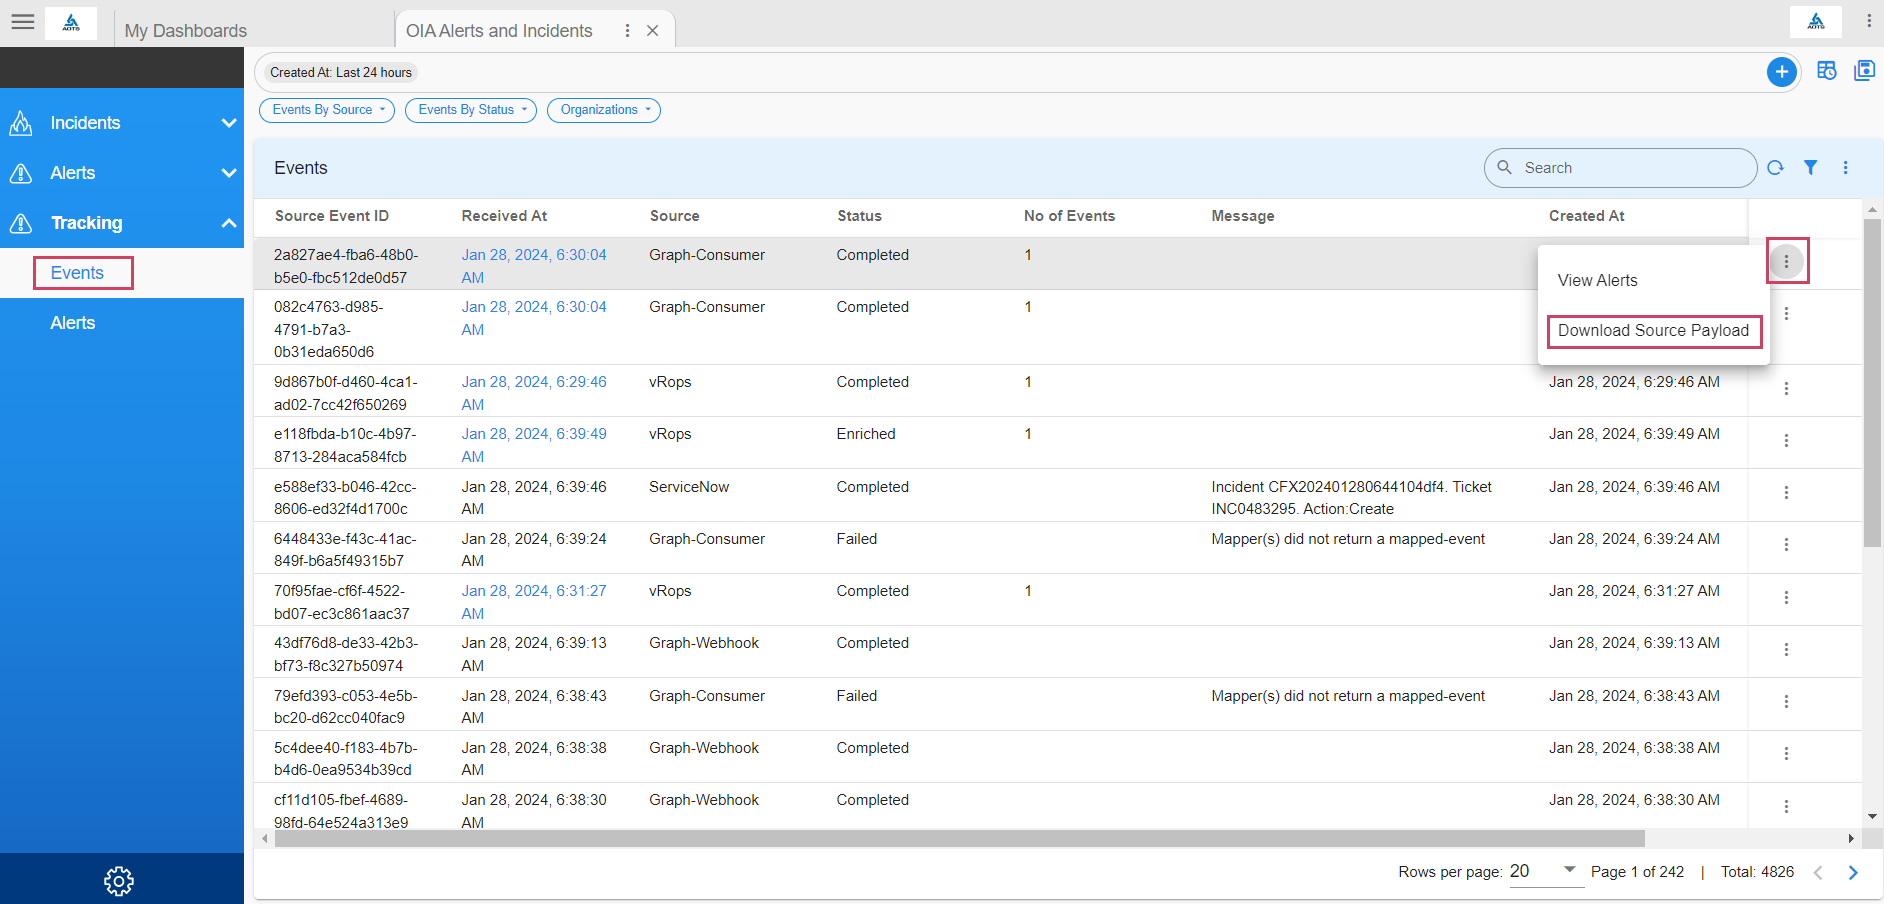Image resolution: width=1884 pixels, height=904 pixels.
Task: Go to next page of events
Action: click(1852, 872)
